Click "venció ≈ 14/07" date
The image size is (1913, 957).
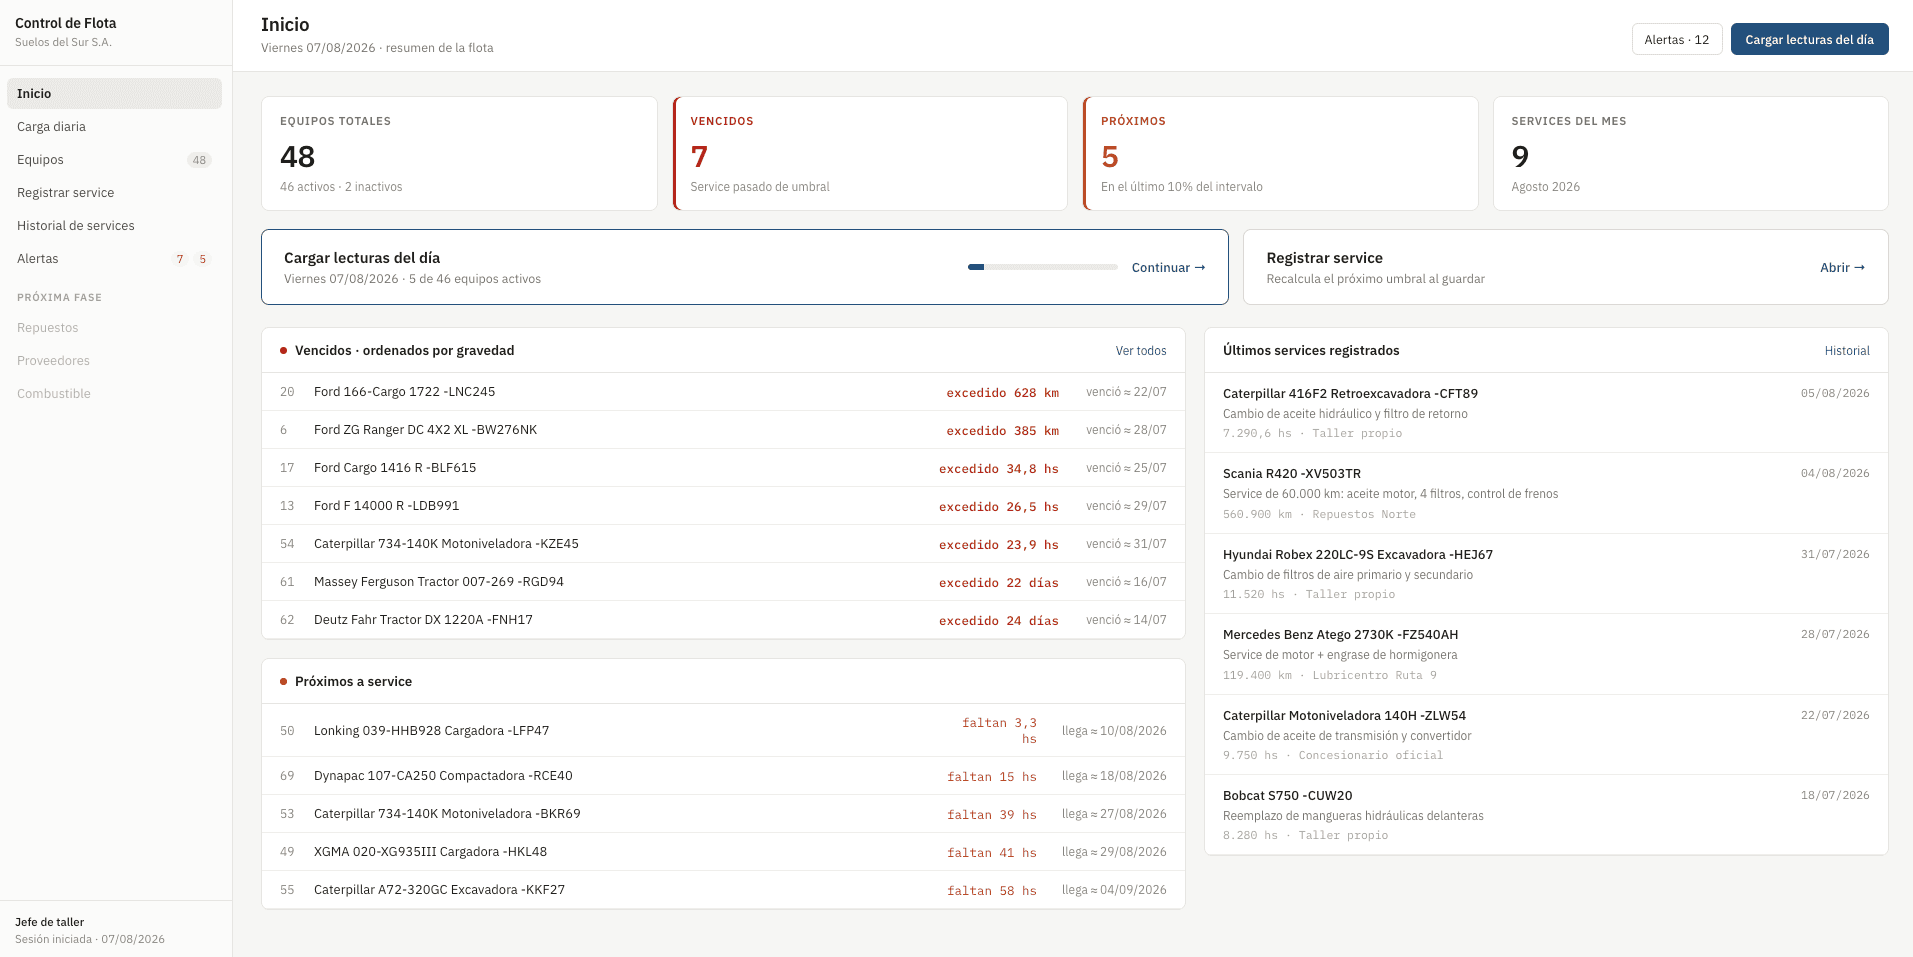(1126, 620)
